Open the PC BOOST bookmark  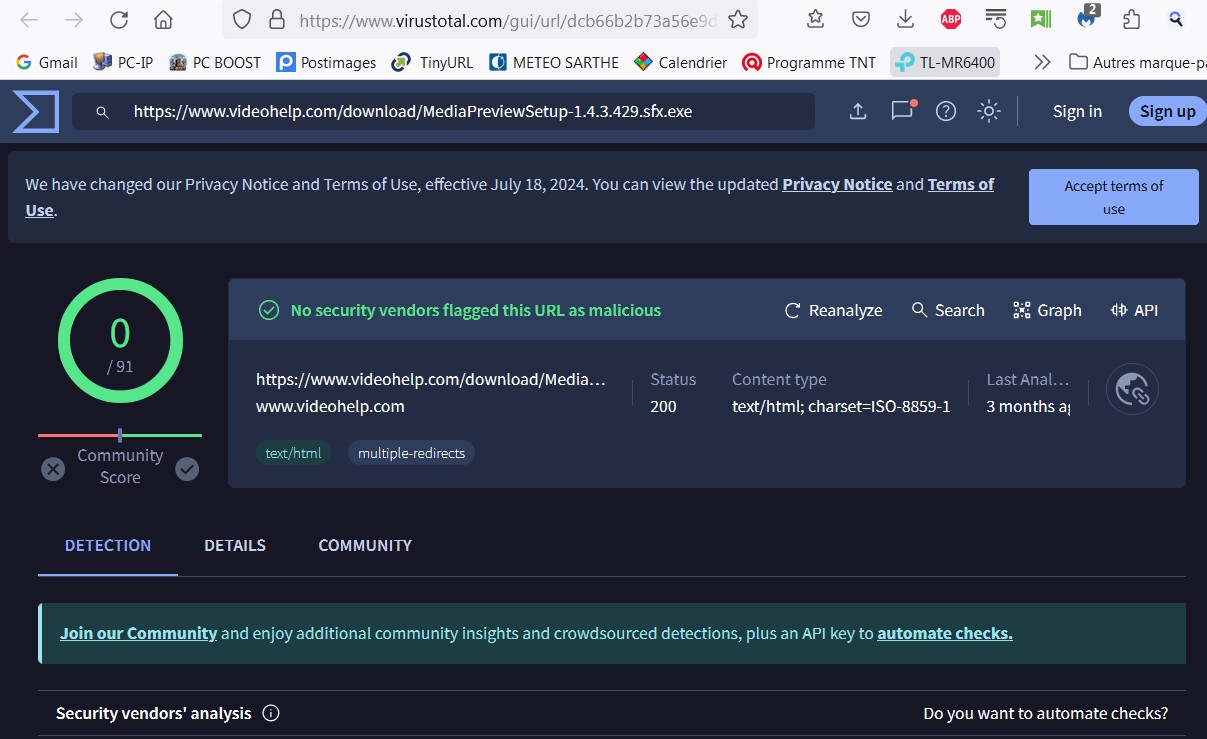coord(215,62)
